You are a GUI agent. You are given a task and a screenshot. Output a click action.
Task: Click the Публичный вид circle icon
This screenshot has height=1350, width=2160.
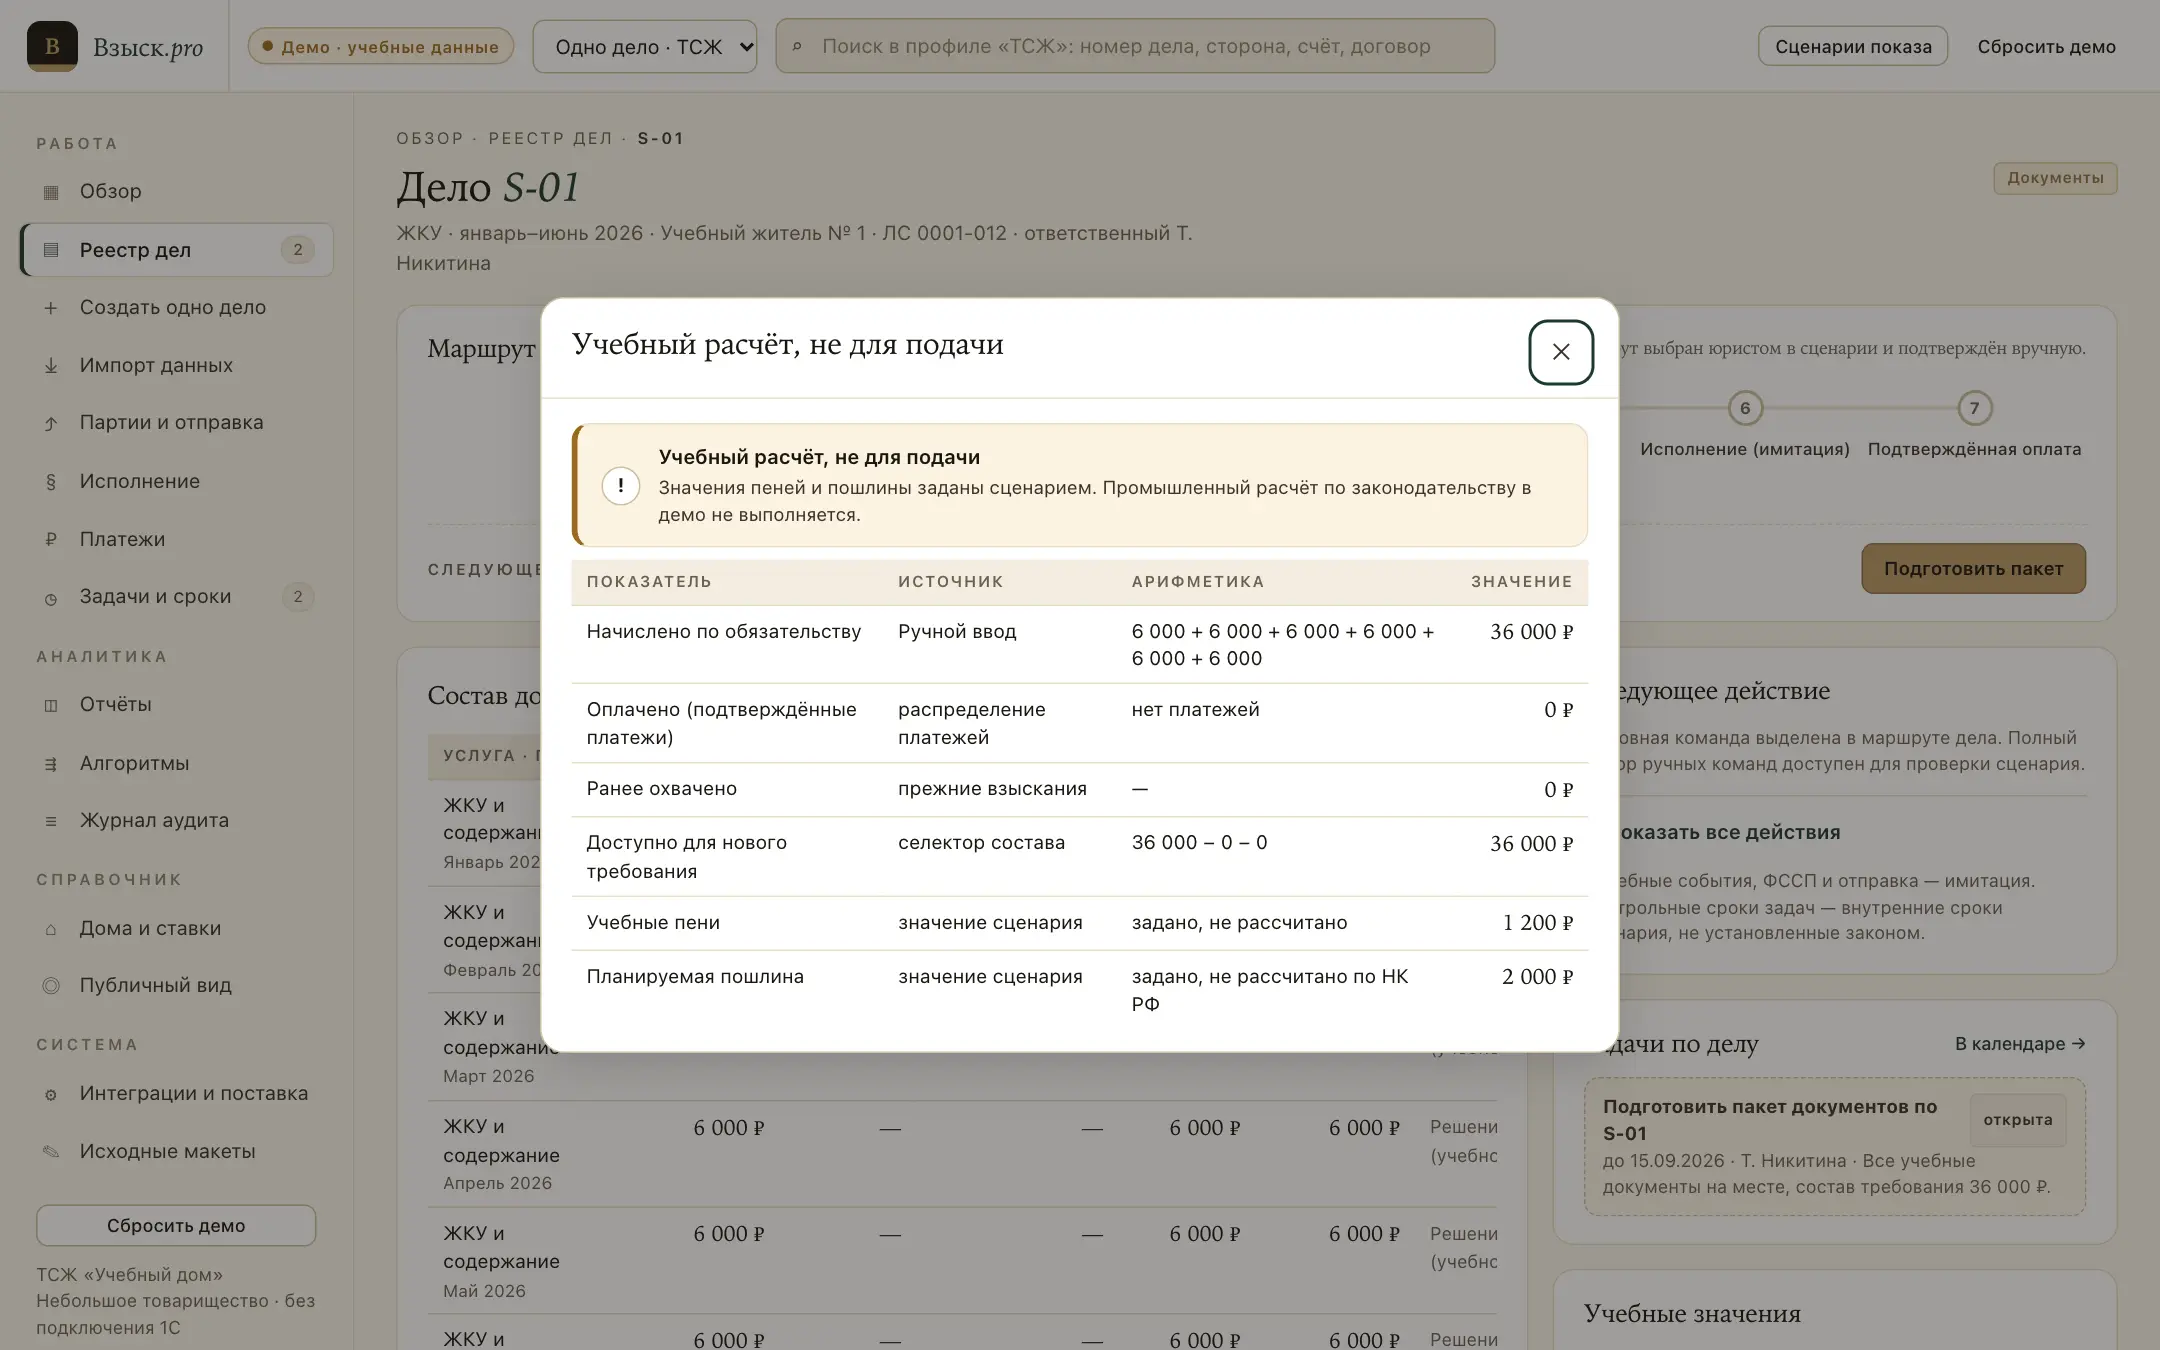click(x=51, y=986)
